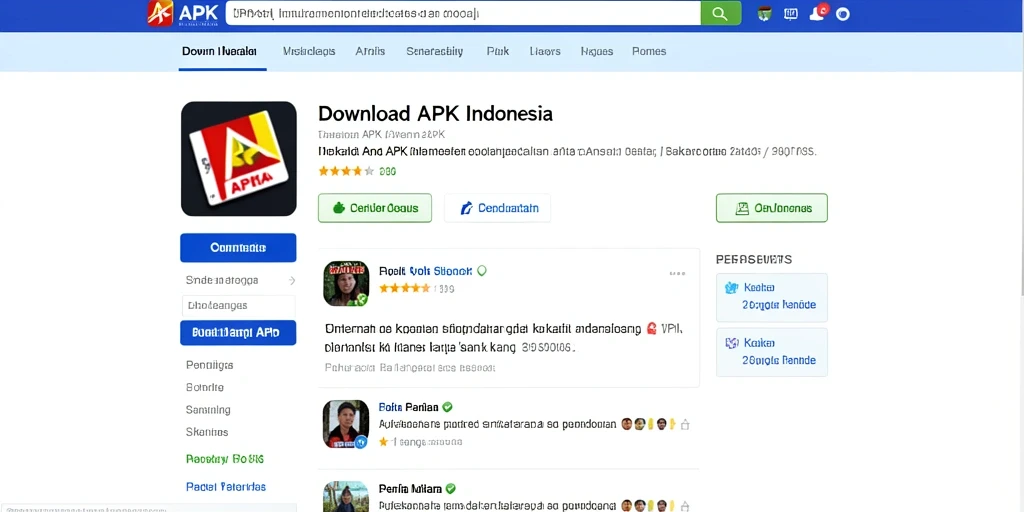Click the white ring profile icon

[843, 14]
